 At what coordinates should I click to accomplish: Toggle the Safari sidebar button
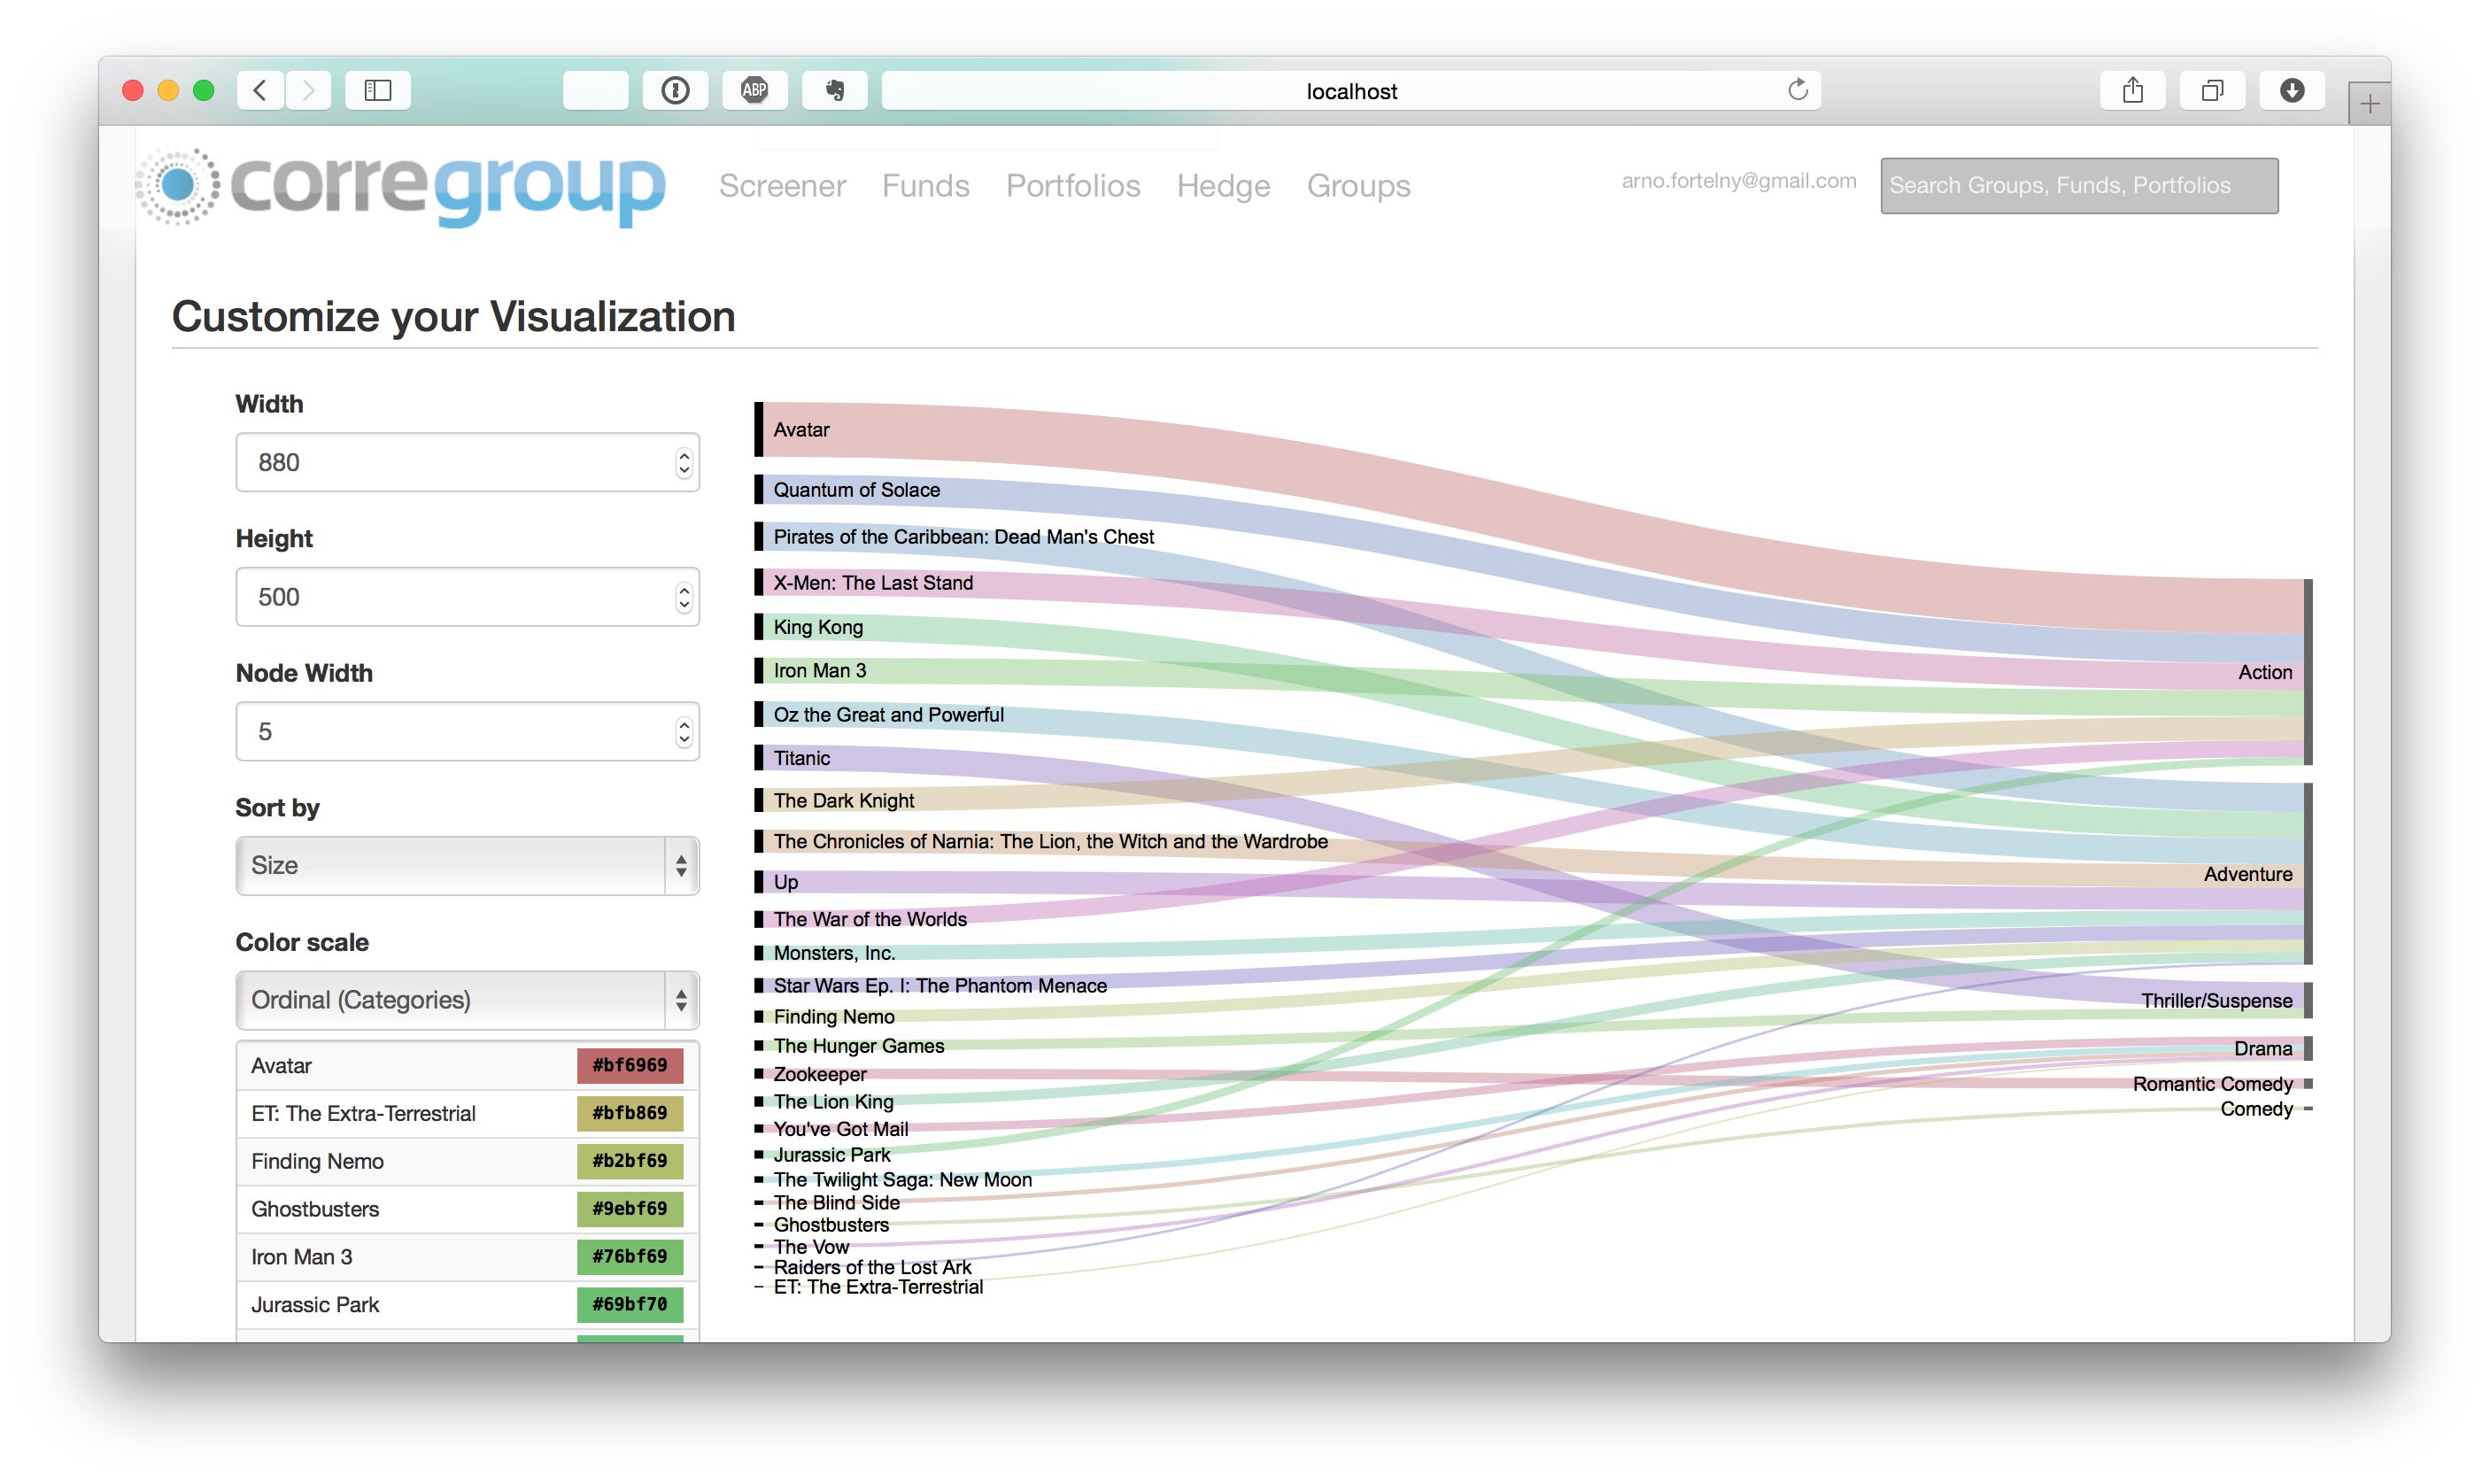coord(377,91)
